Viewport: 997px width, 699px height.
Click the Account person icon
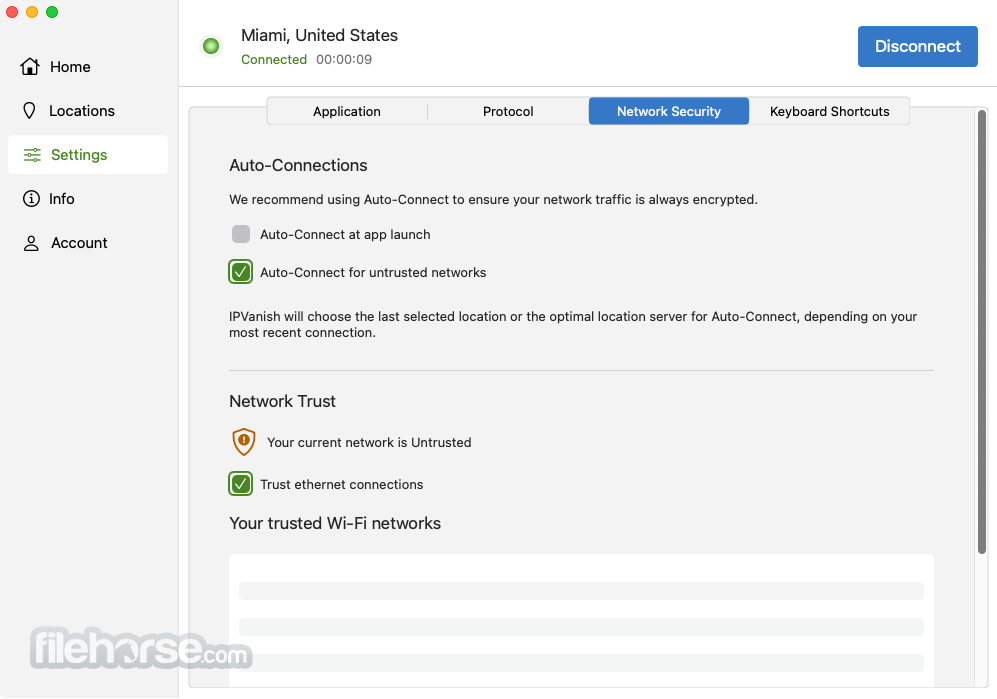click(x=31, y=243)
